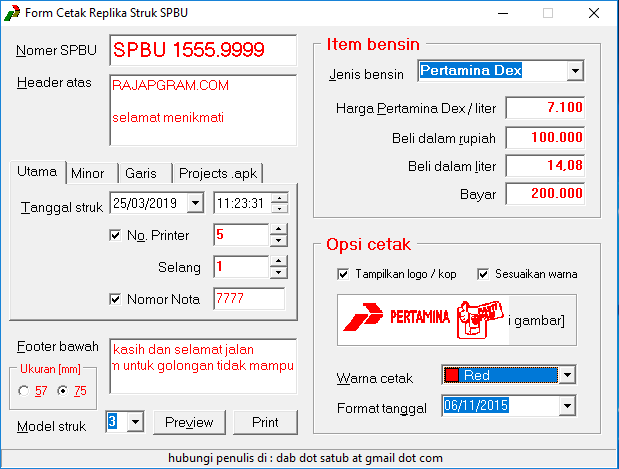Click the No. Printer value field
Screen dimensions: 619x469
(x=242, y=235)
